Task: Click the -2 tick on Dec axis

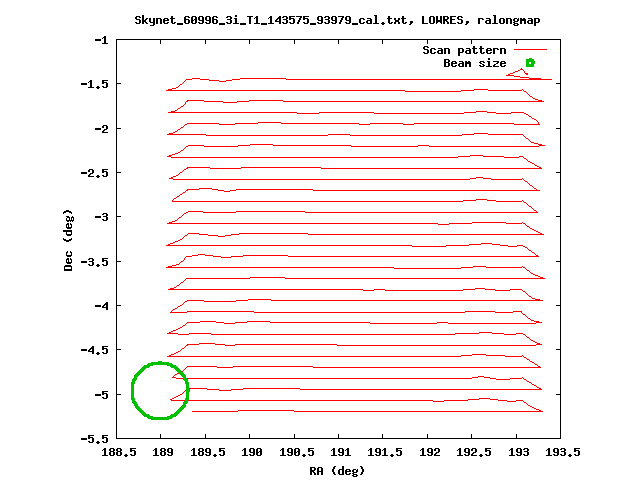Action: point(100,129)
